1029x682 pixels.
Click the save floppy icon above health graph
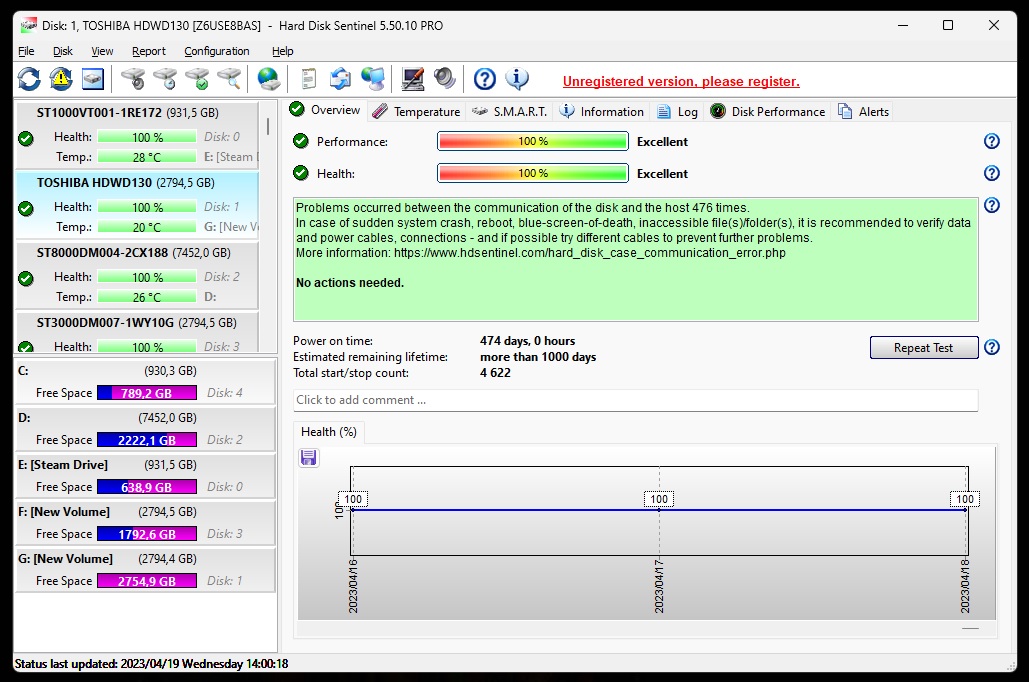[x=308, y=458]
